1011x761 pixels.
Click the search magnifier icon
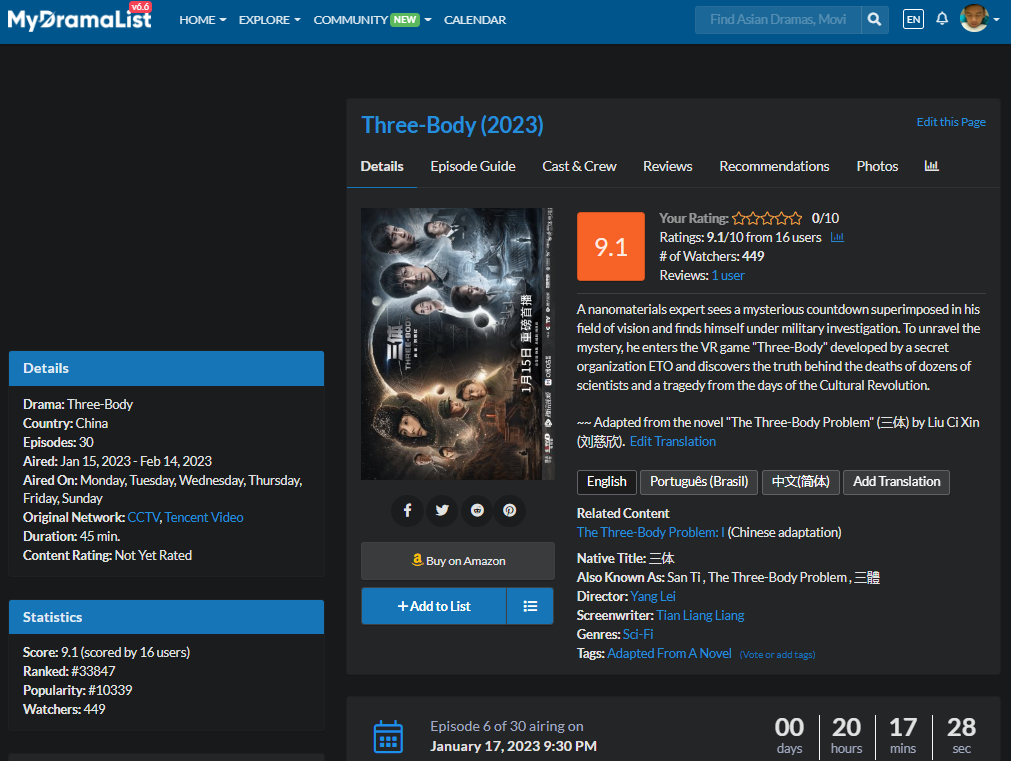pyautogui.click(x=874, y=20)
